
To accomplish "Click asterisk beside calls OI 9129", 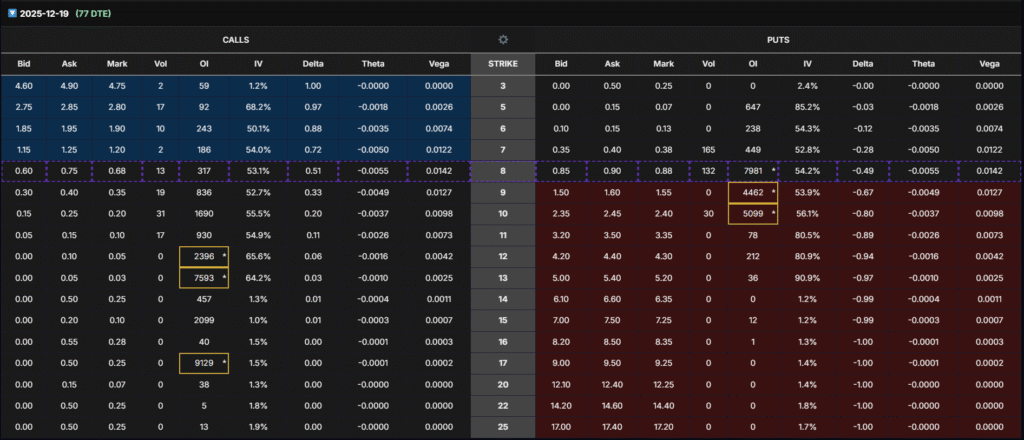I will pos(222,363).
